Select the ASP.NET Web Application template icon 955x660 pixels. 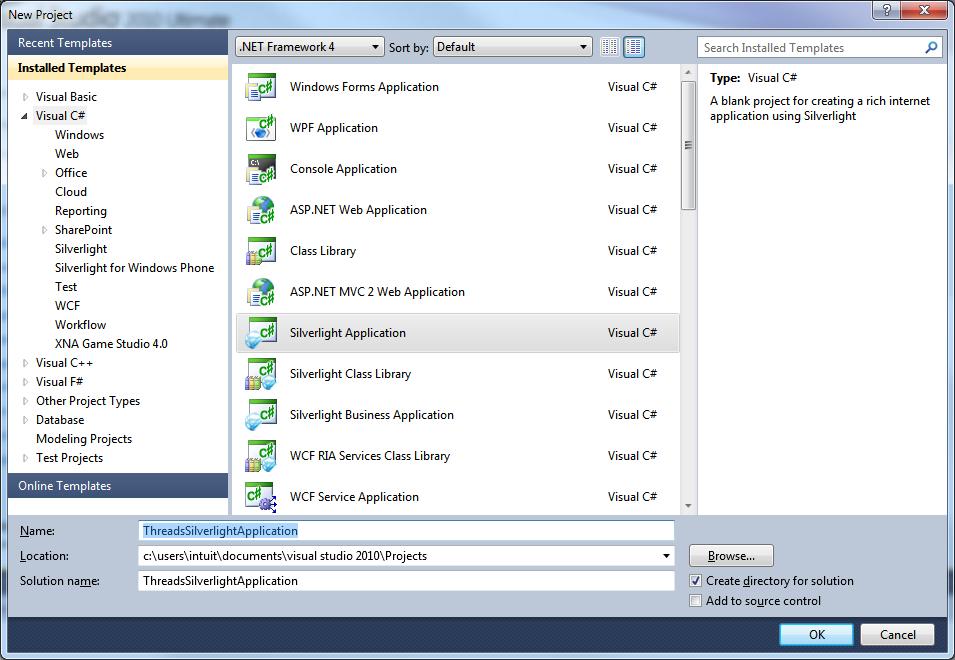(261, 210)
